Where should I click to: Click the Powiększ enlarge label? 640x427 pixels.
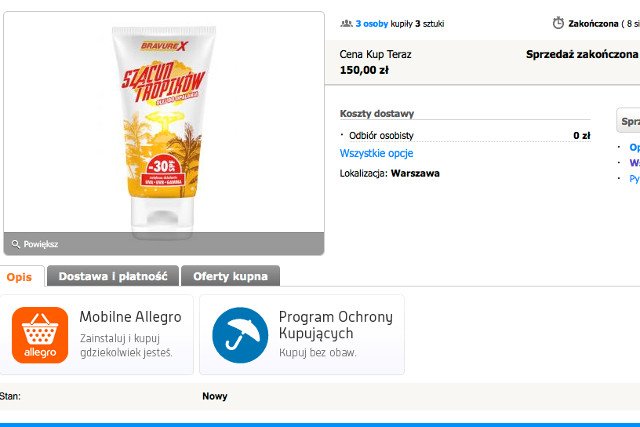41,244
